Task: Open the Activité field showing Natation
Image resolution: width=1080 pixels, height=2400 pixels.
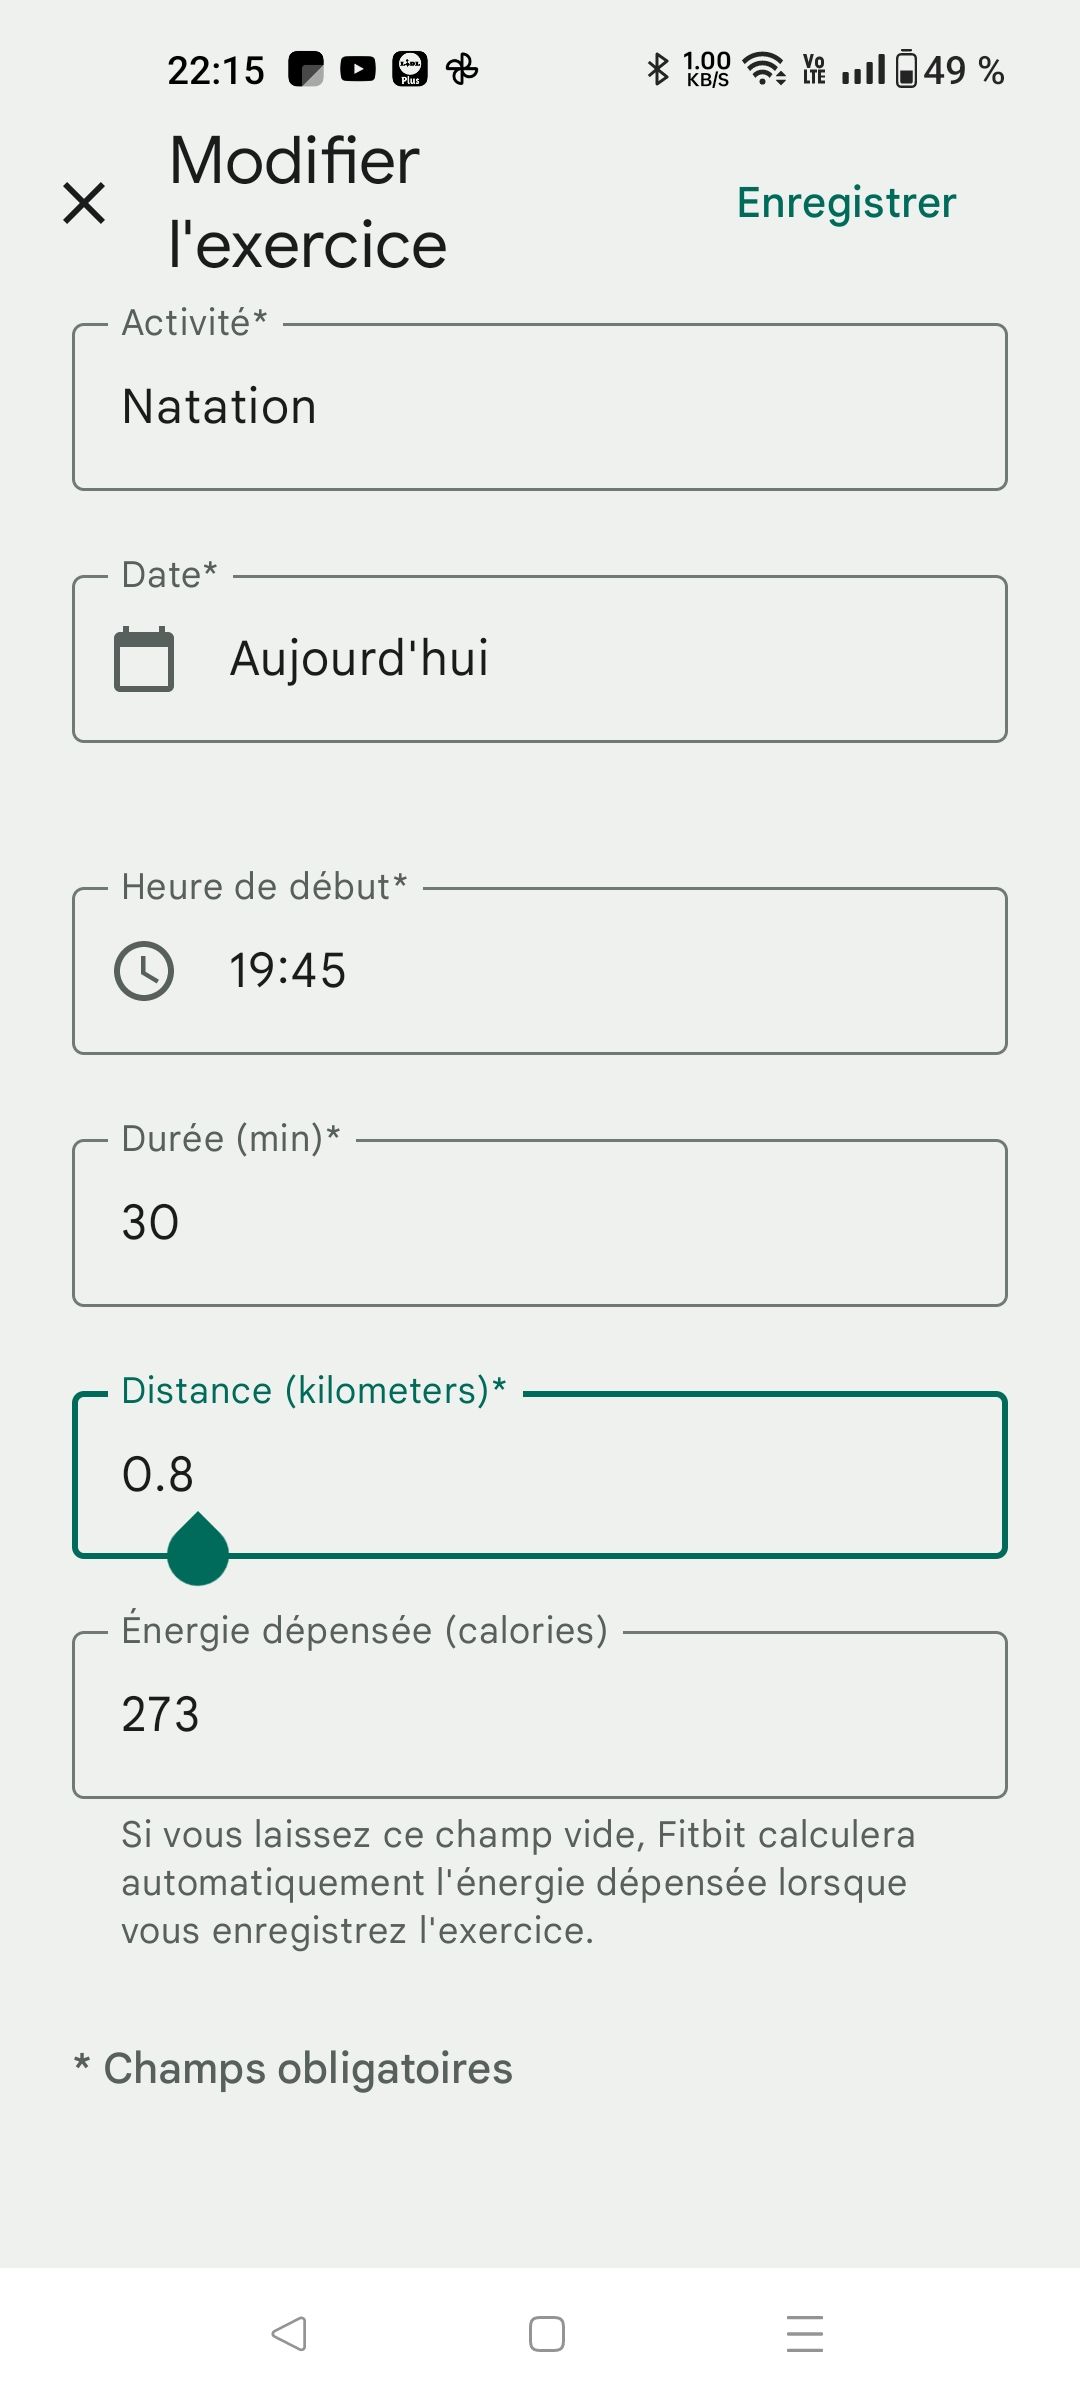Action: pos(540,407)
